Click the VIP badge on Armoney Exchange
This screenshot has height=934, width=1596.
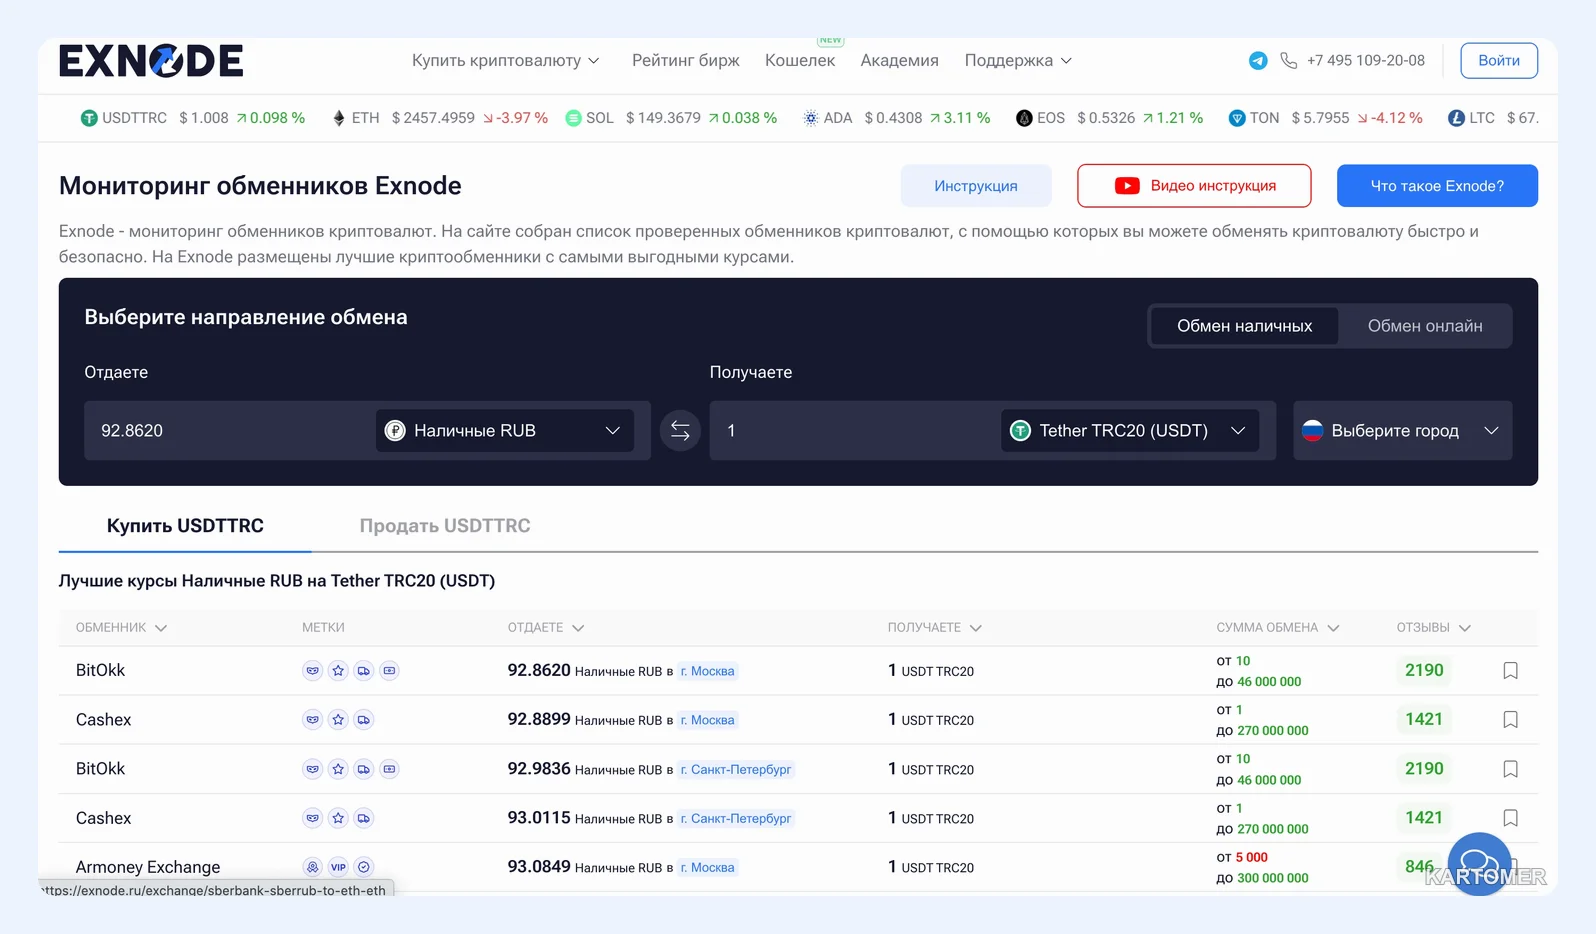[x=338, y=867]
